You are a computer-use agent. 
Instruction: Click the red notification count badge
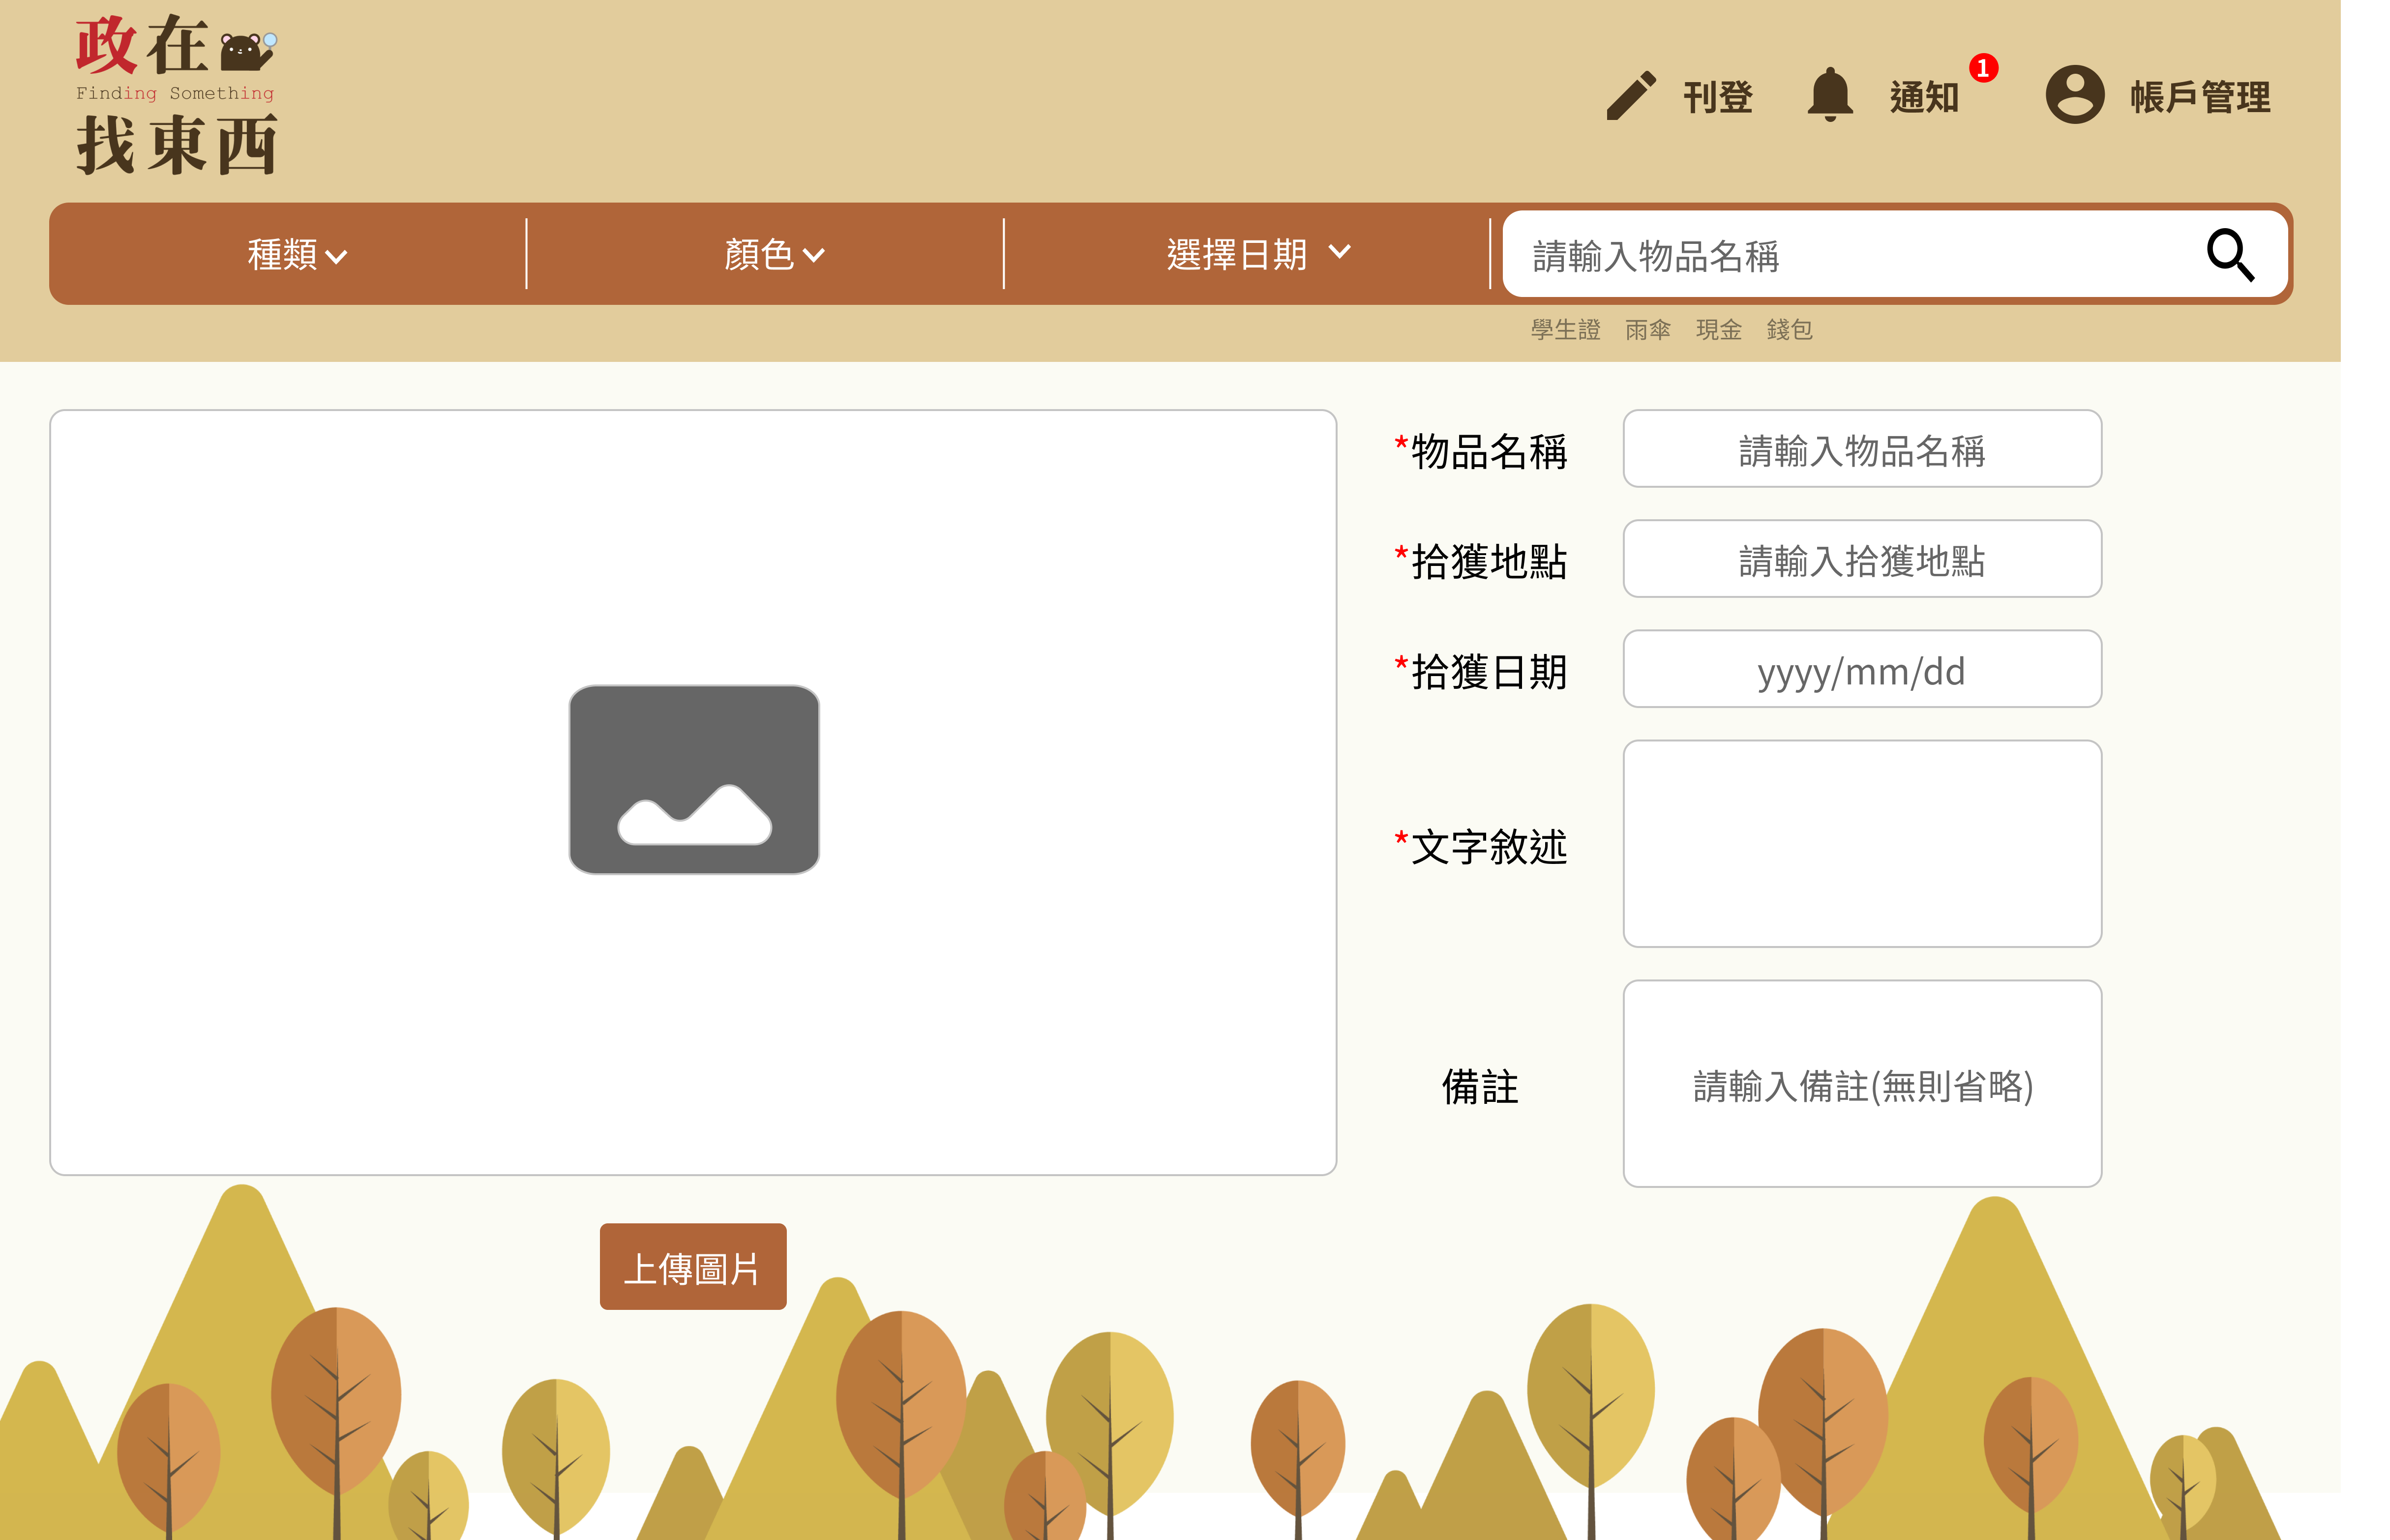(1983, 68)
